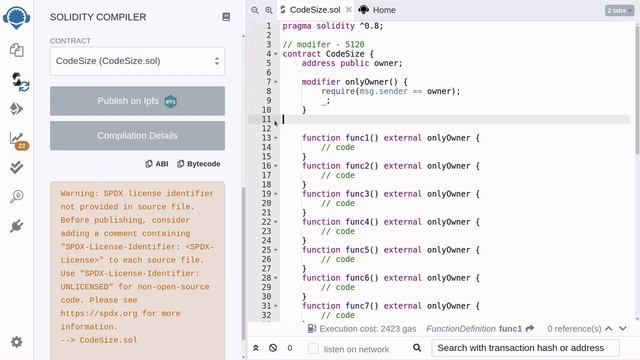Switch to the Home tab
Image resolution: width=640 pixels, height=360 pixels.
(377, 10)
